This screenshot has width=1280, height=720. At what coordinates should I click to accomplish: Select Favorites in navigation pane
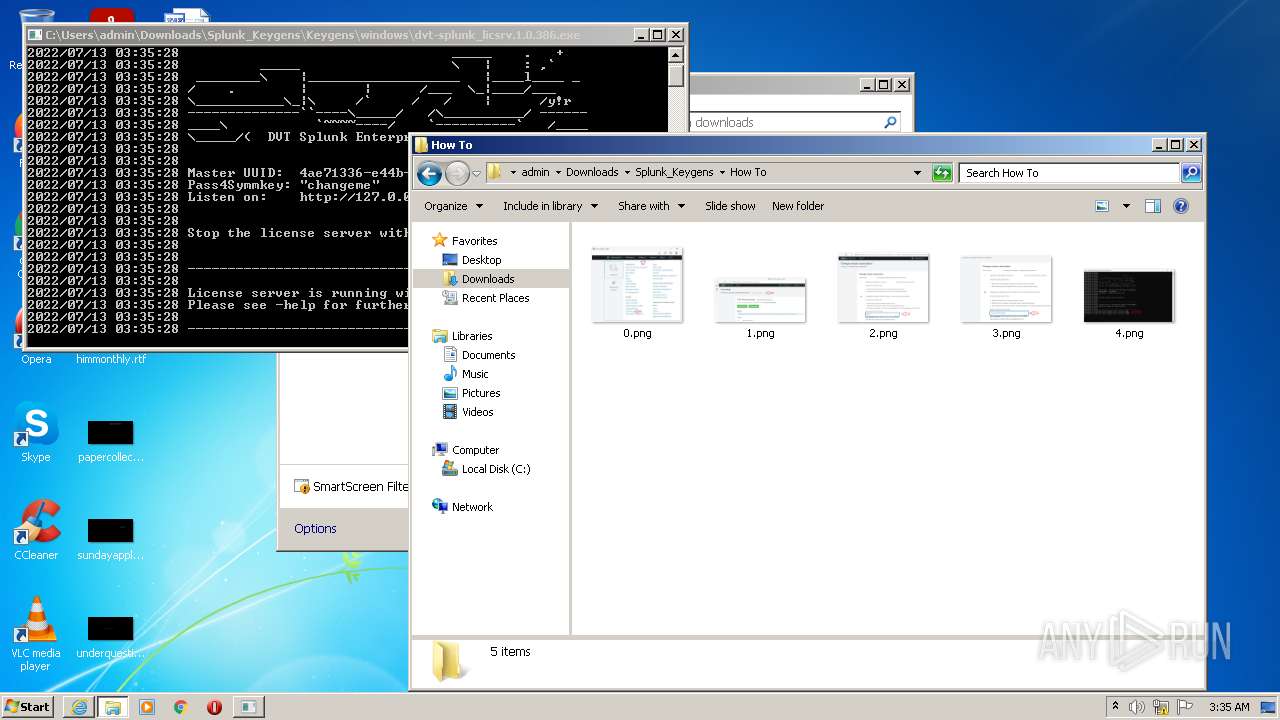(x=474, y=241)
